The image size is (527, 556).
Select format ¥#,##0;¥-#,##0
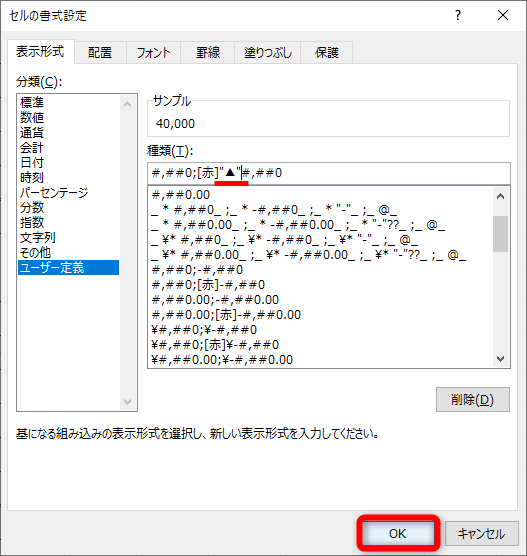(320, 330)
